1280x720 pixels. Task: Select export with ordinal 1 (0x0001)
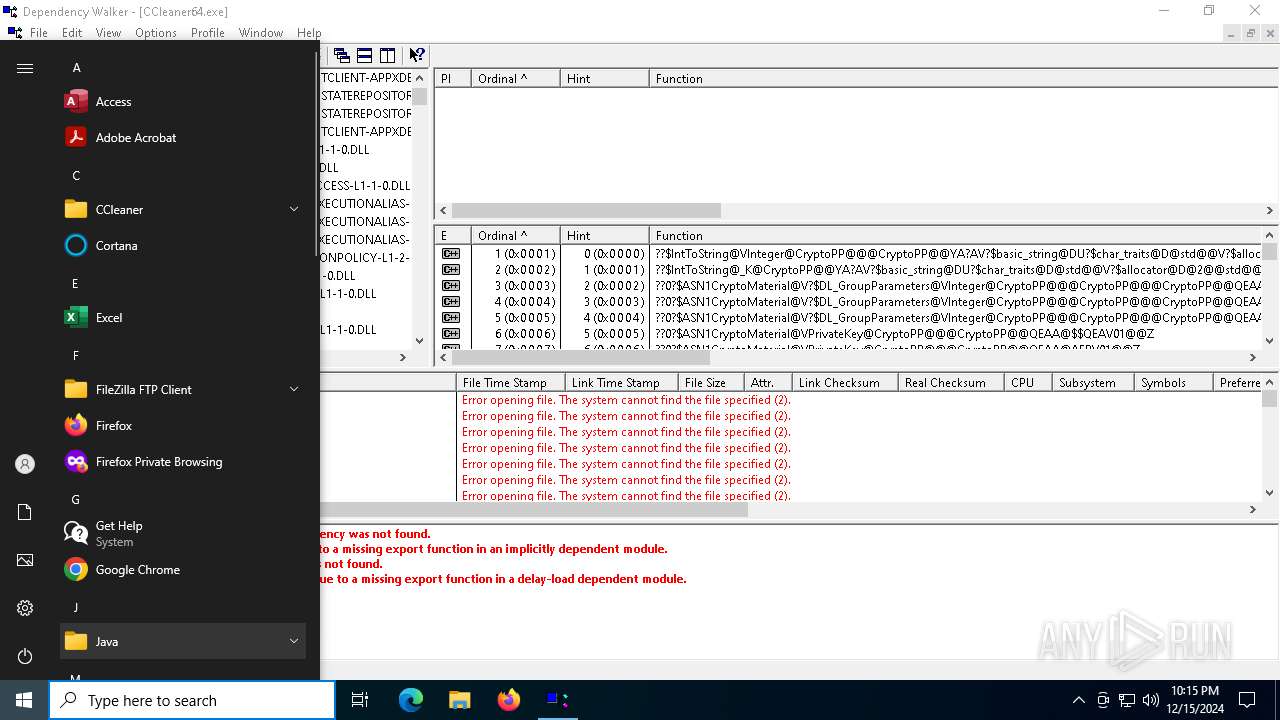[x=850, y=253]
